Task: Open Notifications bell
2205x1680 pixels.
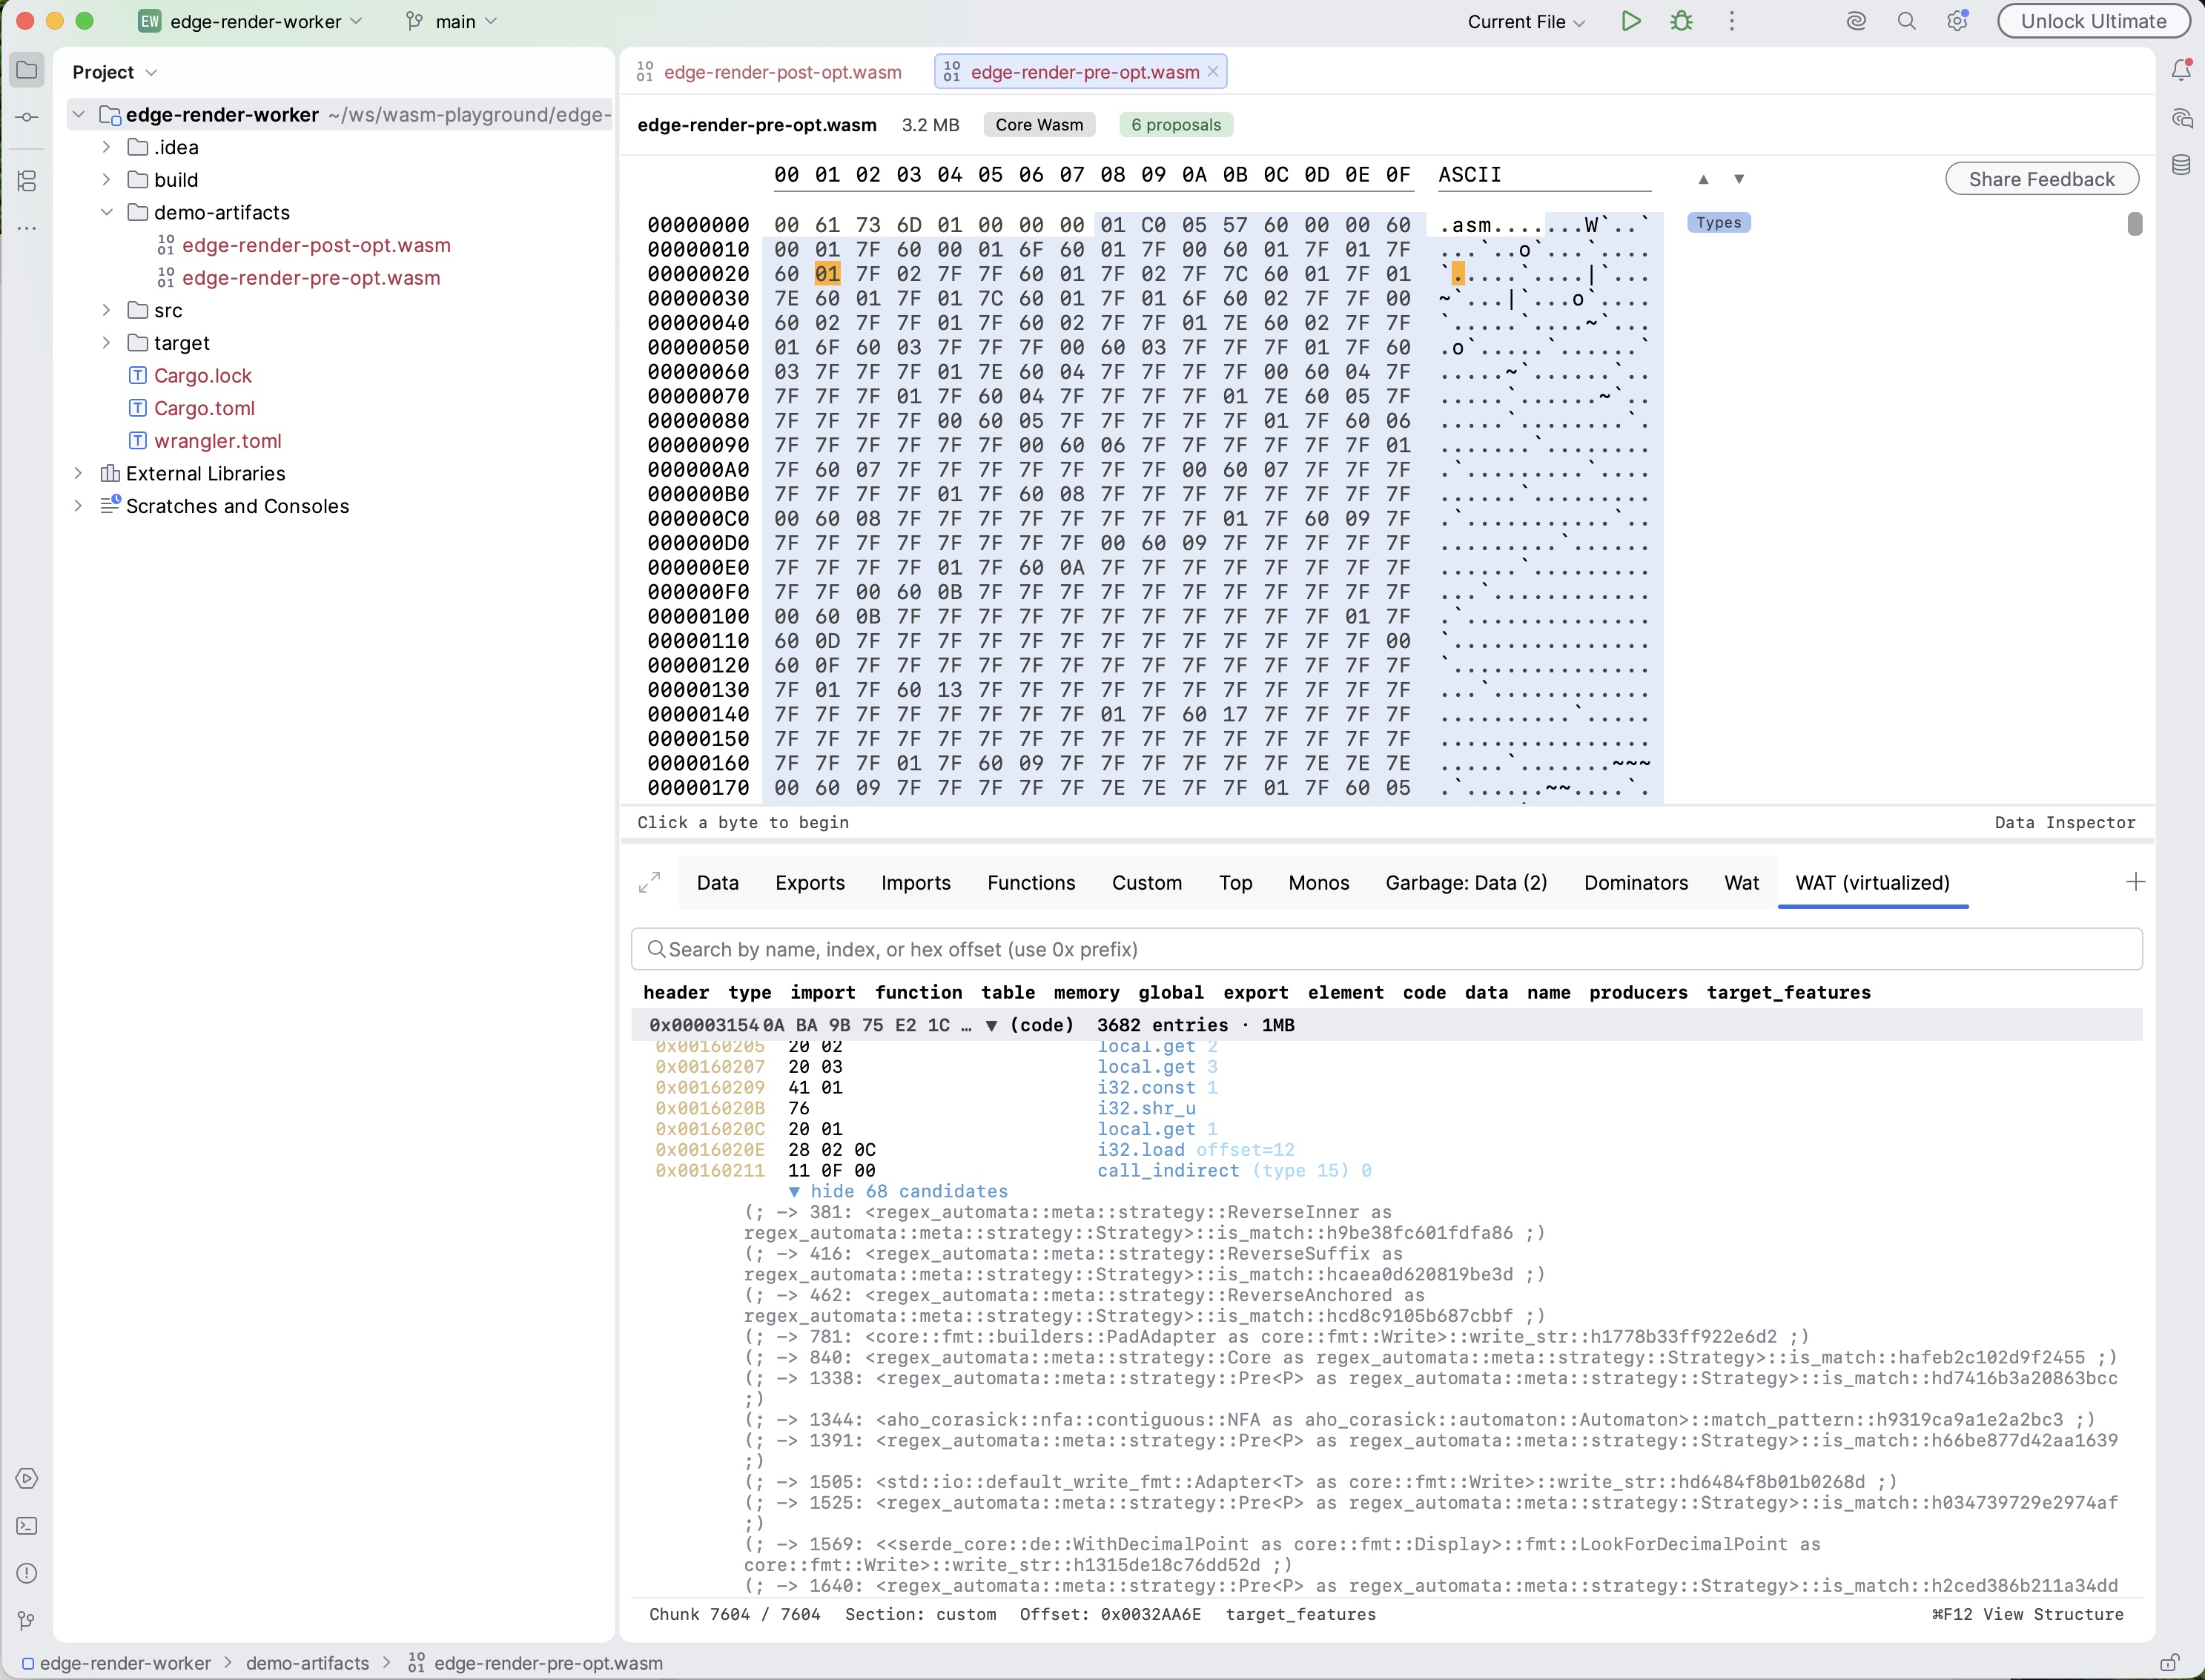Action: point(2181,70)
